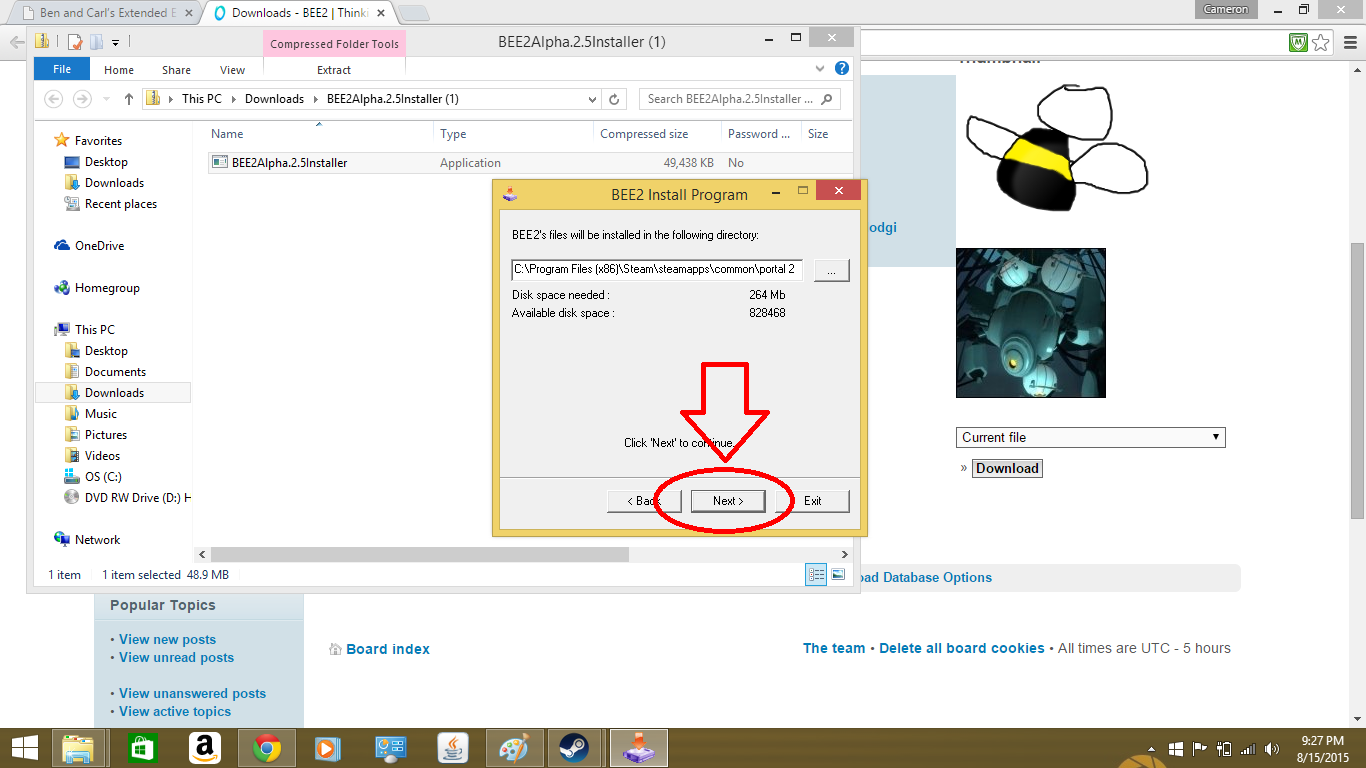Switch to Ben and Carl's Chrome tab
Screen dimensions: 1366x768
coord(108,13)
